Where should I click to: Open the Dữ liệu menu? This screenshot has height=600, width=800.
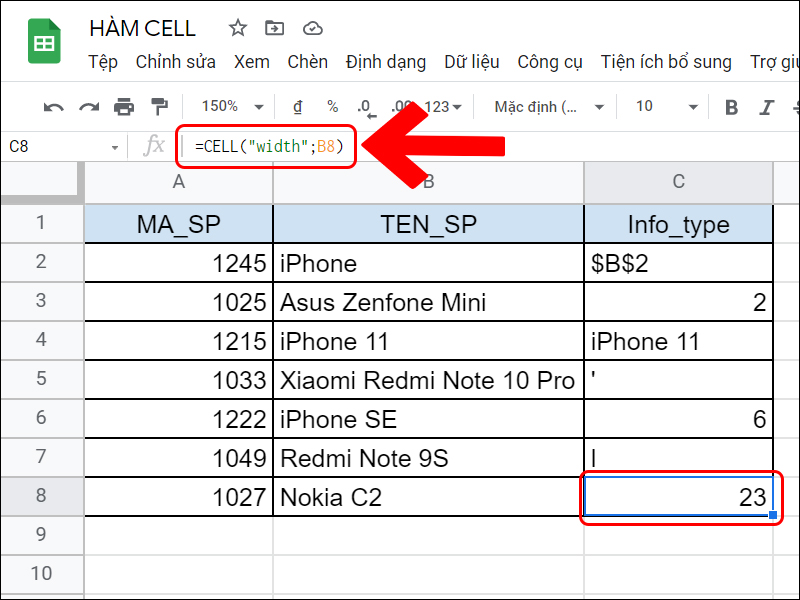pyautogui.click(x=471, y=61)
